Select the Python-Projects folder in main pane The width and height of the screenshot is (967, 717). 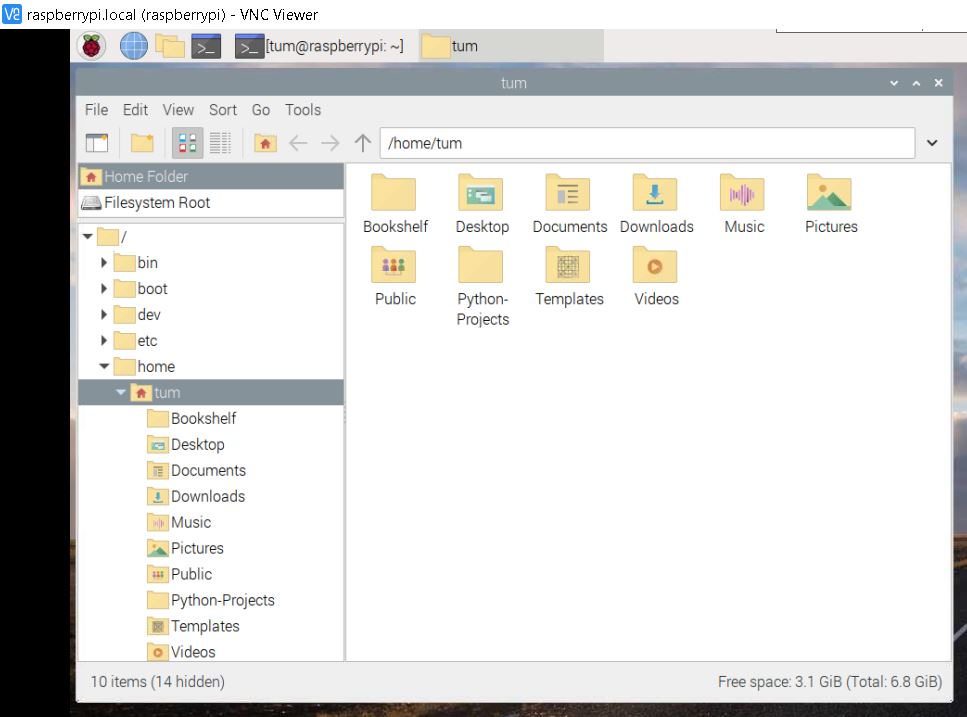pyautogui.click(x=482, y=266)
